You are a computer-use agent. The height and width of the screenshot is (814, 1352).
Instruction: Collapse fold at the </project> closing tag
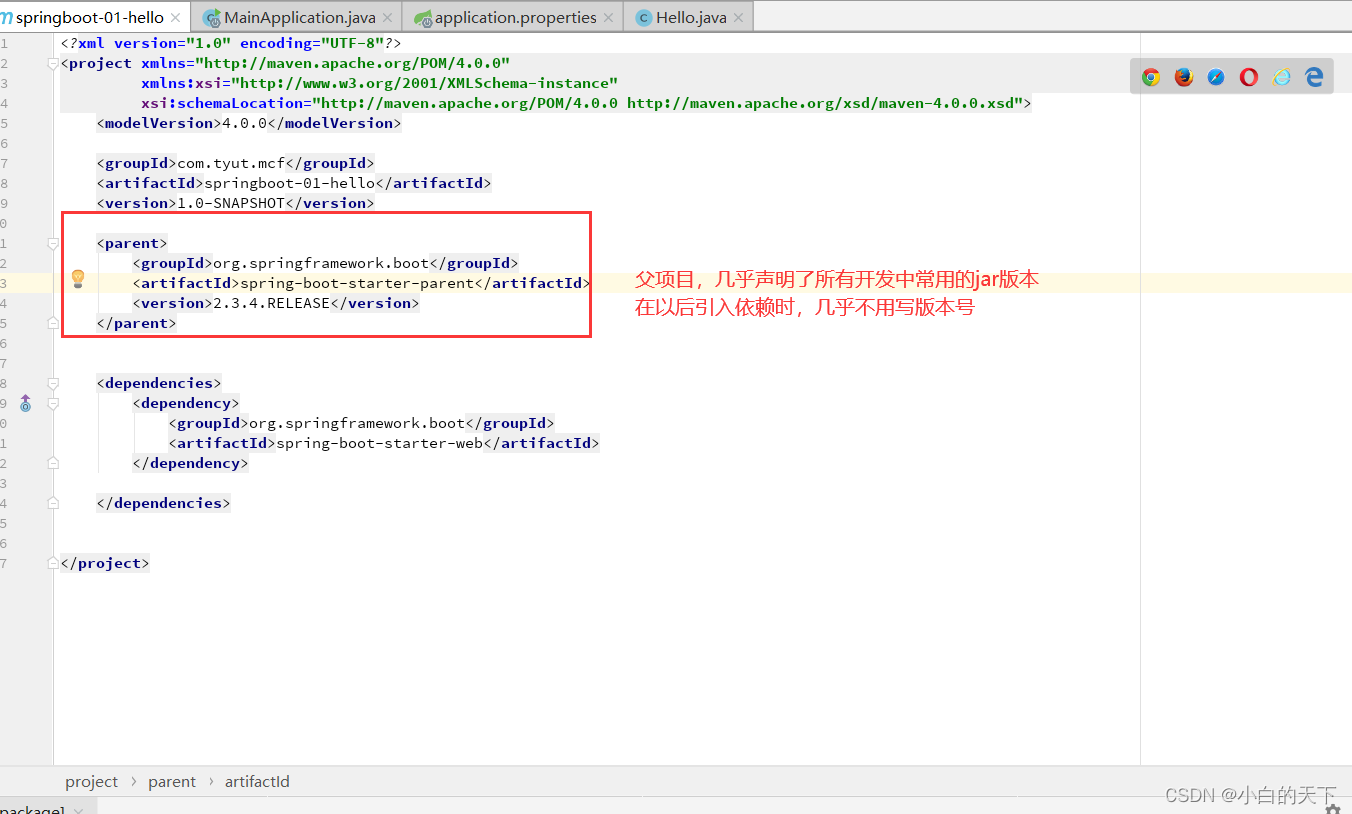pos(52,563)
